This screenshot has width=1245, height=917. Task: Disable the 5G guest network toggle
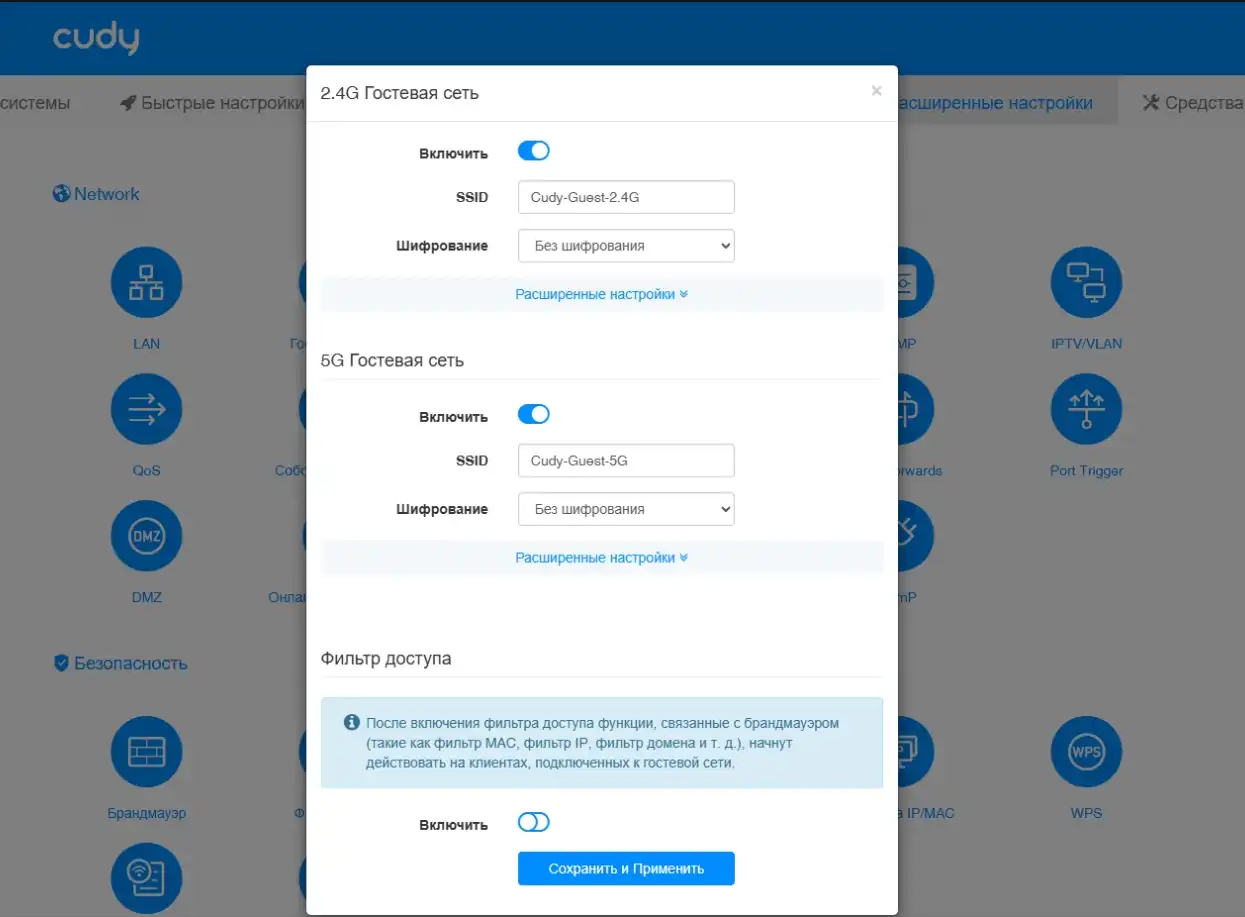tap(534, 414)
